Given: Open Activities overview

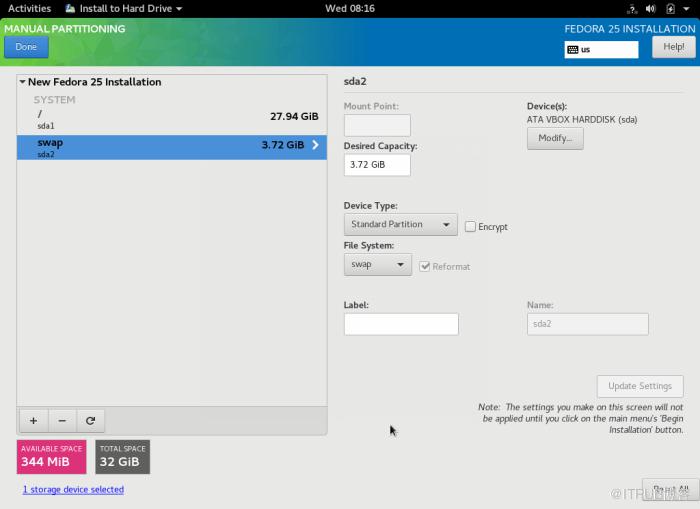Looking at the screenshot, I should click(29, 8).
